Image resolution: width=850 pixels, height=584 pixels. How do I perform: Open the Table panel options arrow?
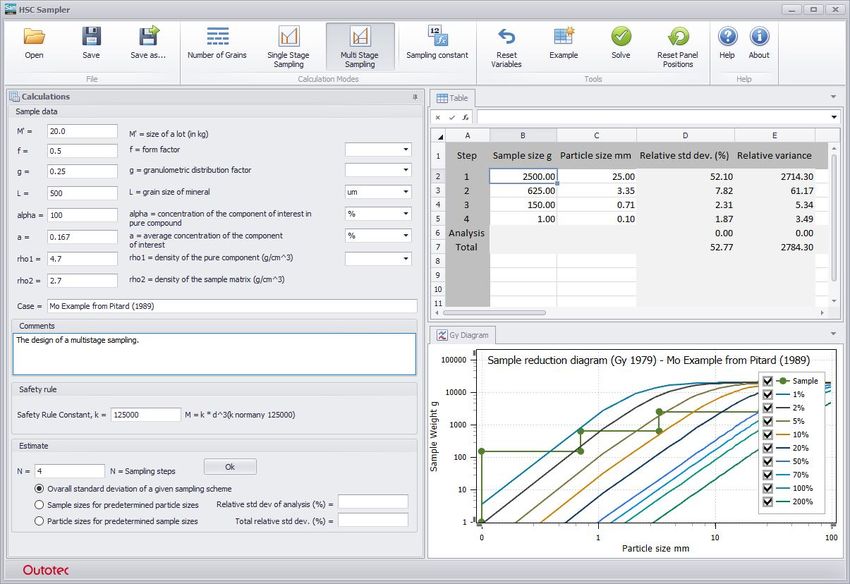(833, 97)
